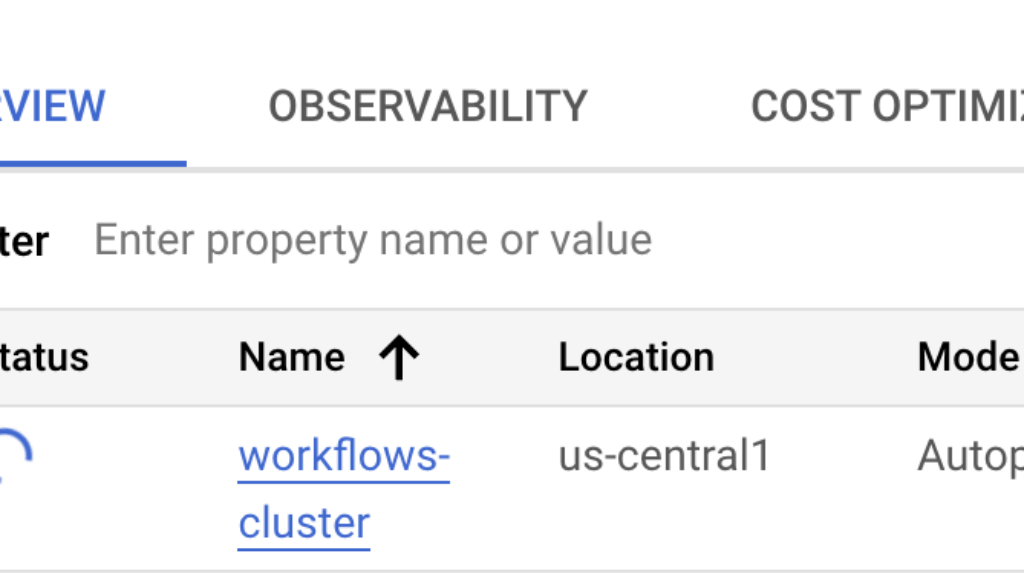
Task: Click blank row area below us-central1
Action: [x=664, y=525]
